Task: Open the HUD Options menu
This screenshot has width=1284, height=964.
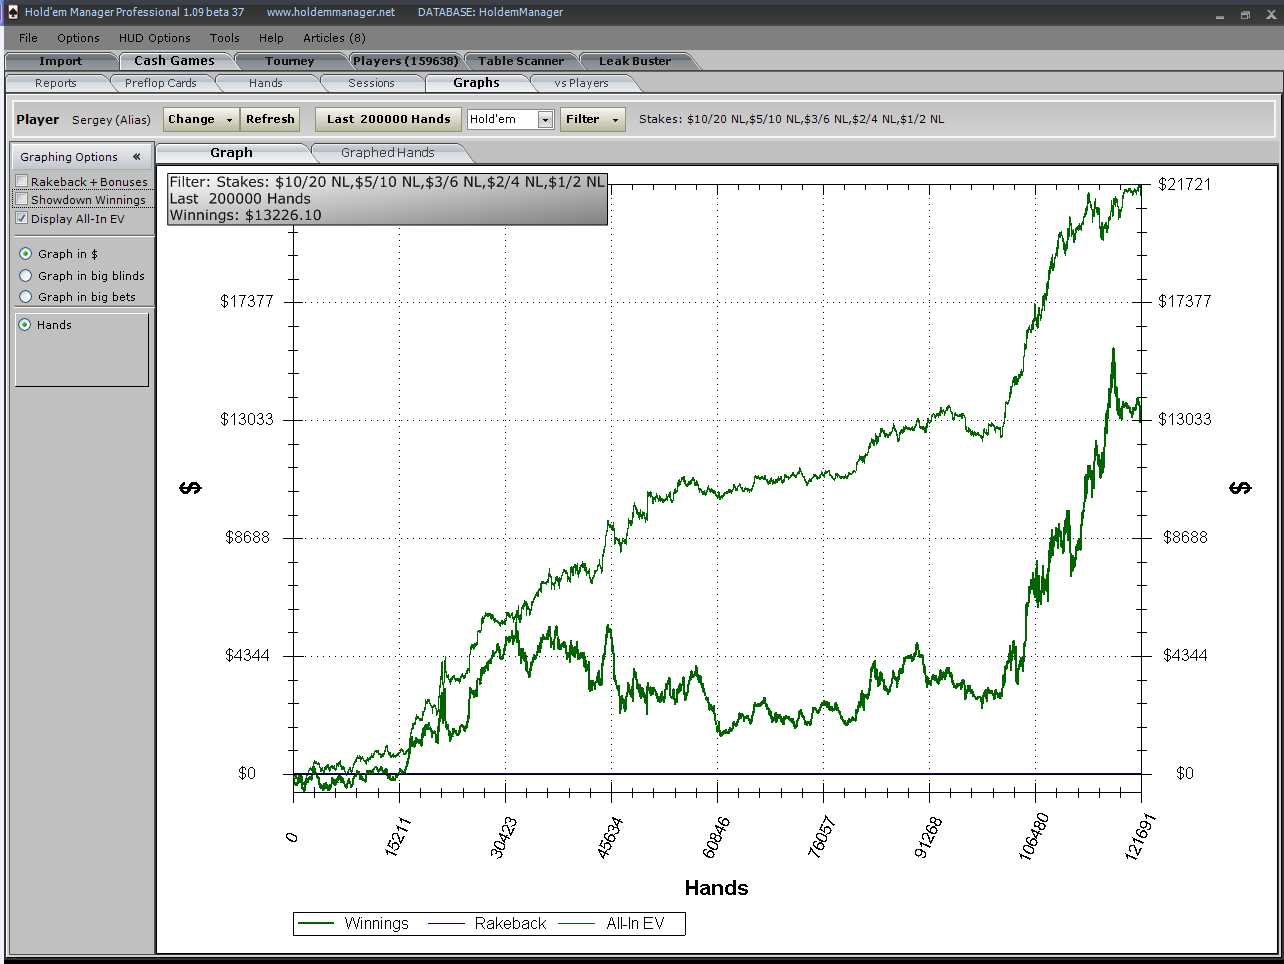Action: [154, 38]
